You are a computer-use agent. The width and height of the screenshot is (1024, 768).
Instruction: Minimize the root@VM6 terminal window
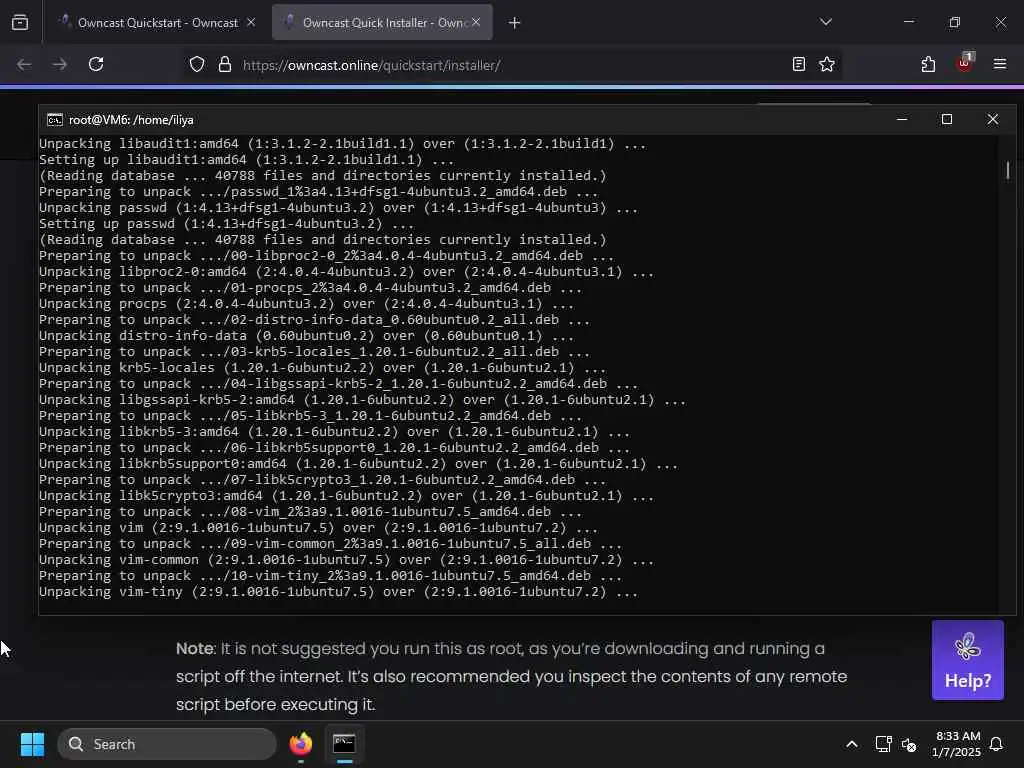pyautogui.click(x=902, y=120)
